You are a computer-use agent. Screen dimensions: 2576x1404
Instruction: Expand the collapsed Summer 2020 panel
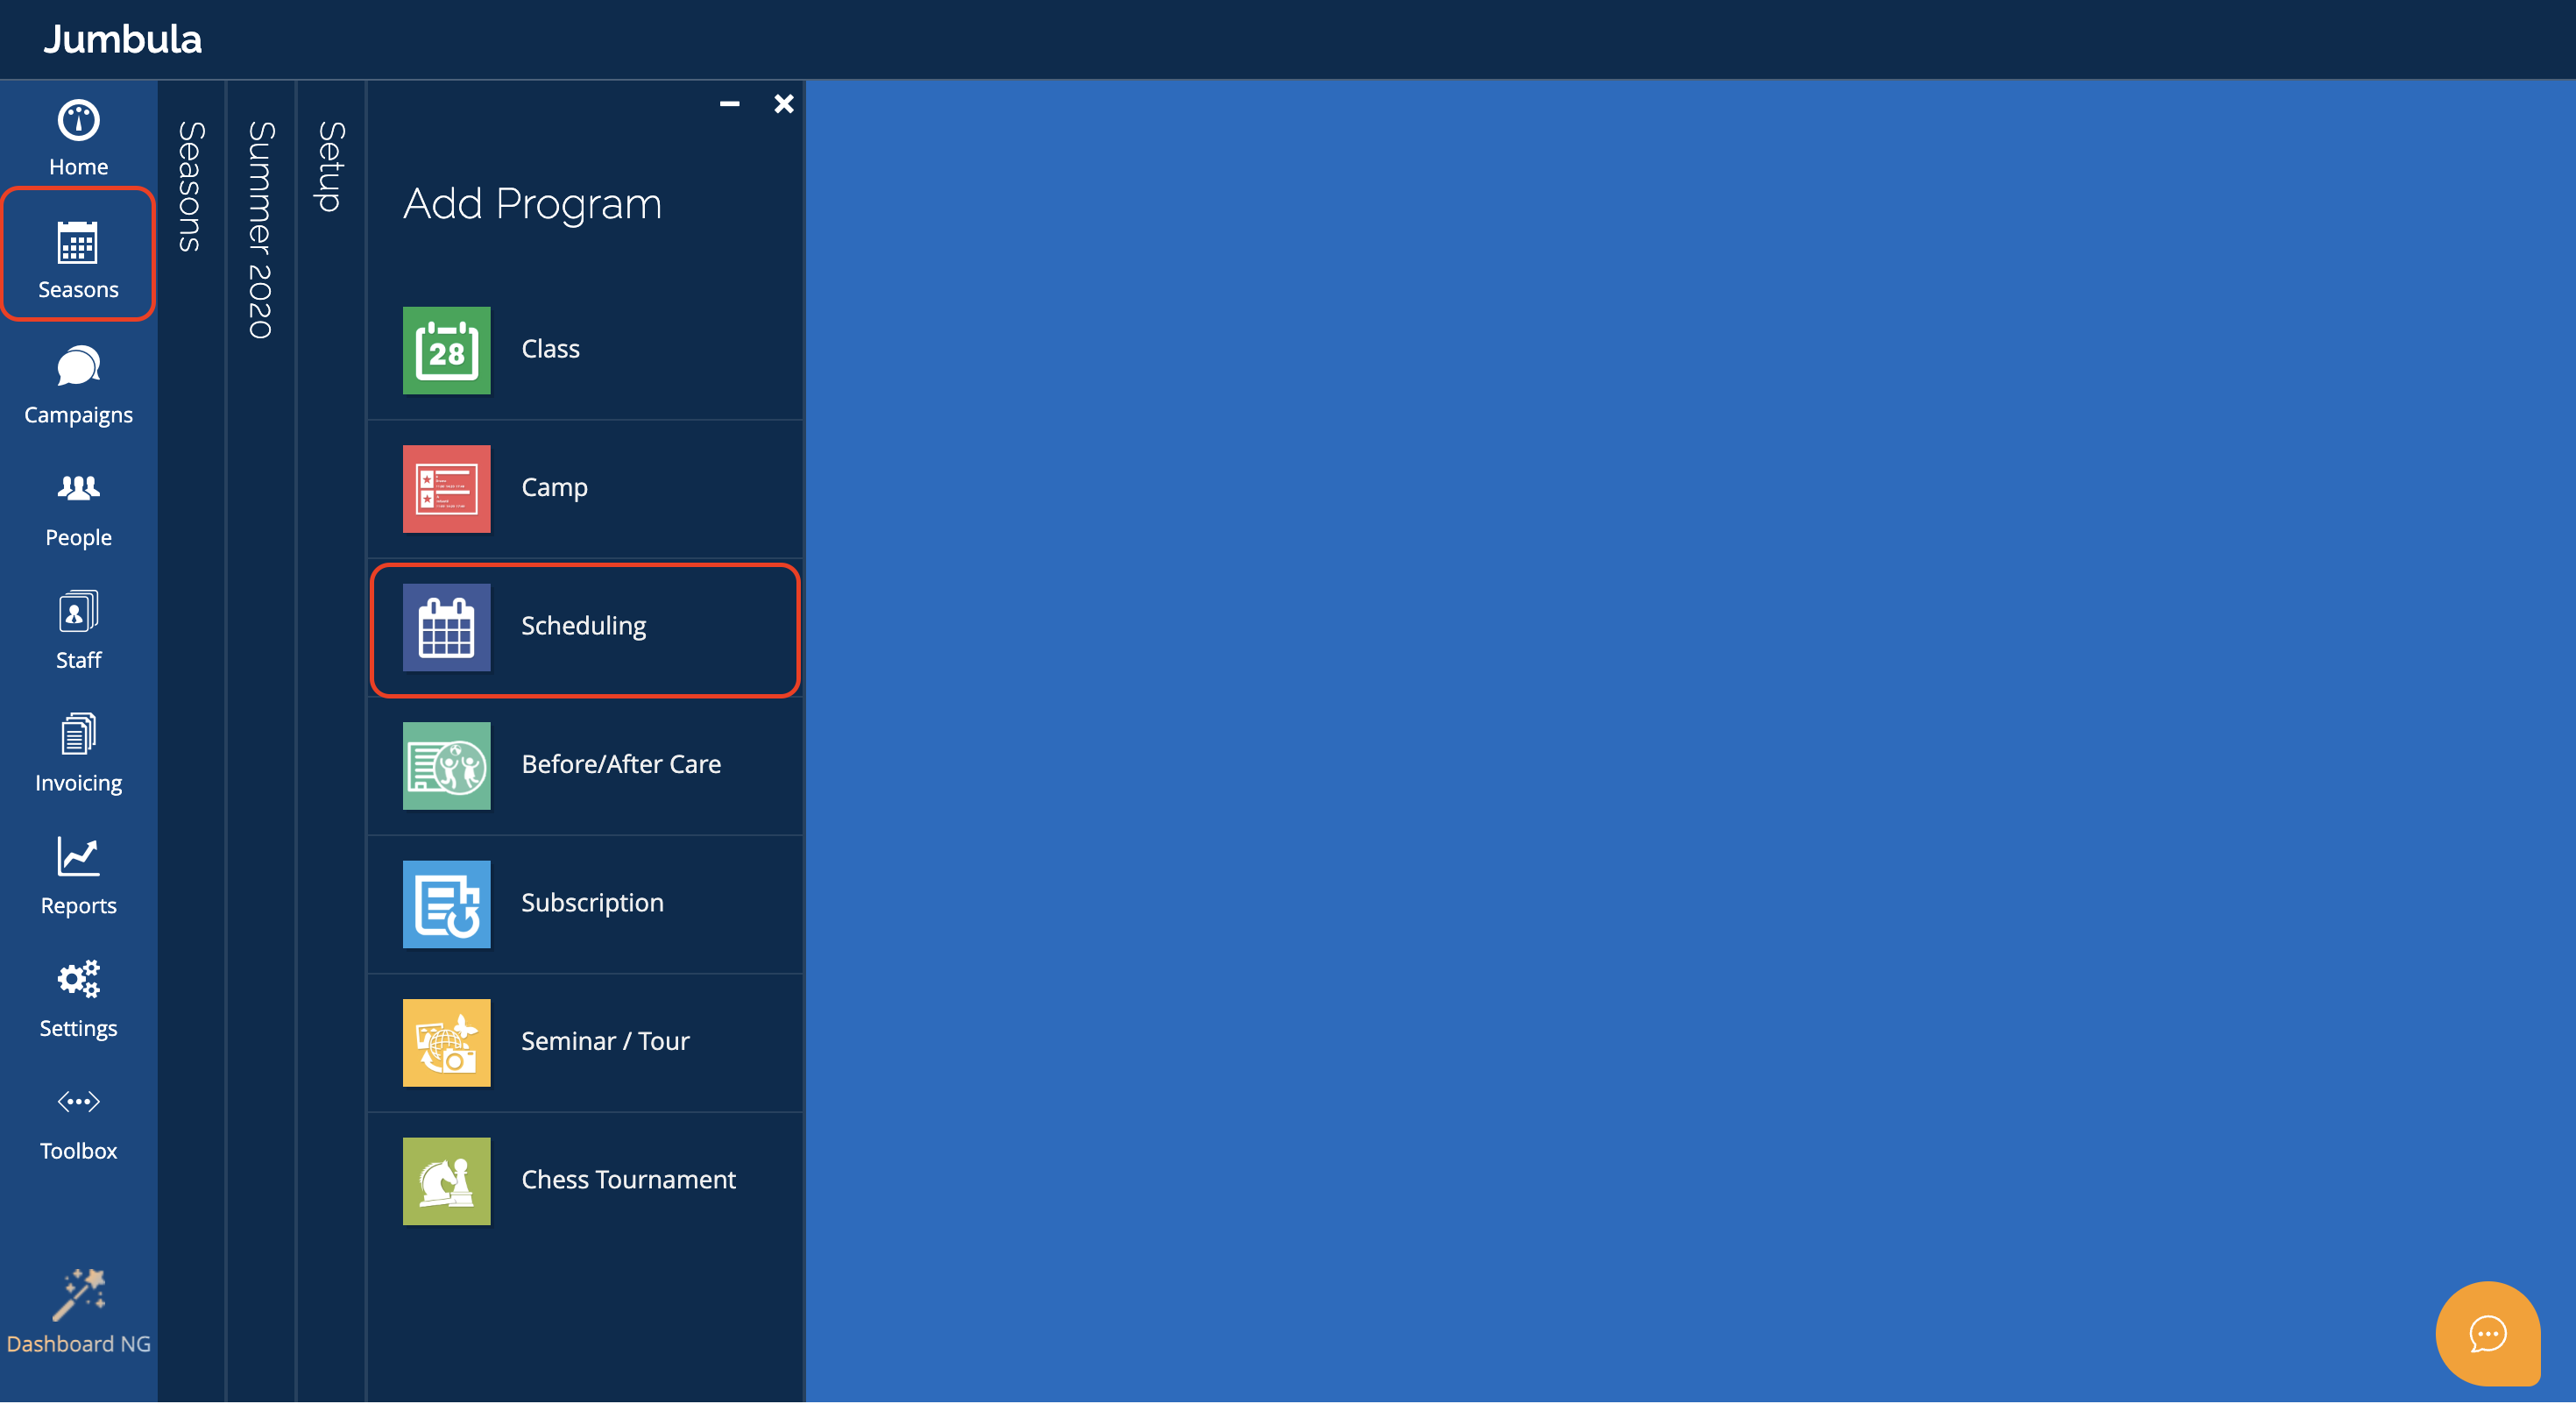click(x=260, y=230)
